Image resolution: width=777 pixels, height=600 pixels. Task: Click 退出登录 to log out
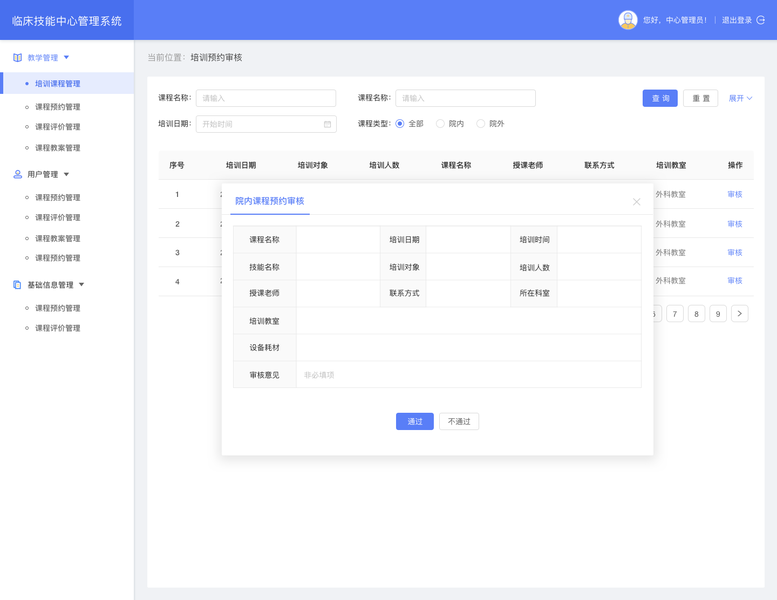737,20
